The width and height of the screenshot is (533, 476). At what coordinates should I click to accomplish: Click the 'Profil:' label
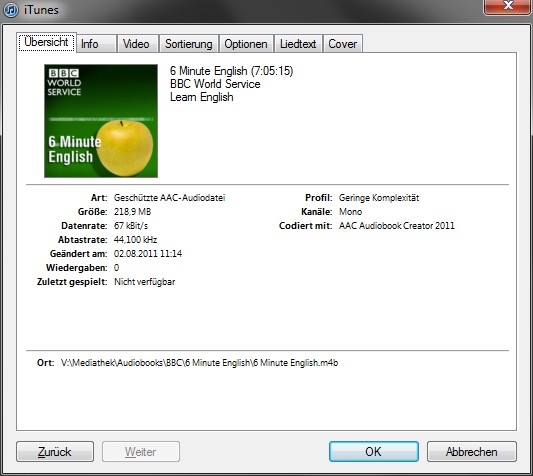tap(319, 198)
